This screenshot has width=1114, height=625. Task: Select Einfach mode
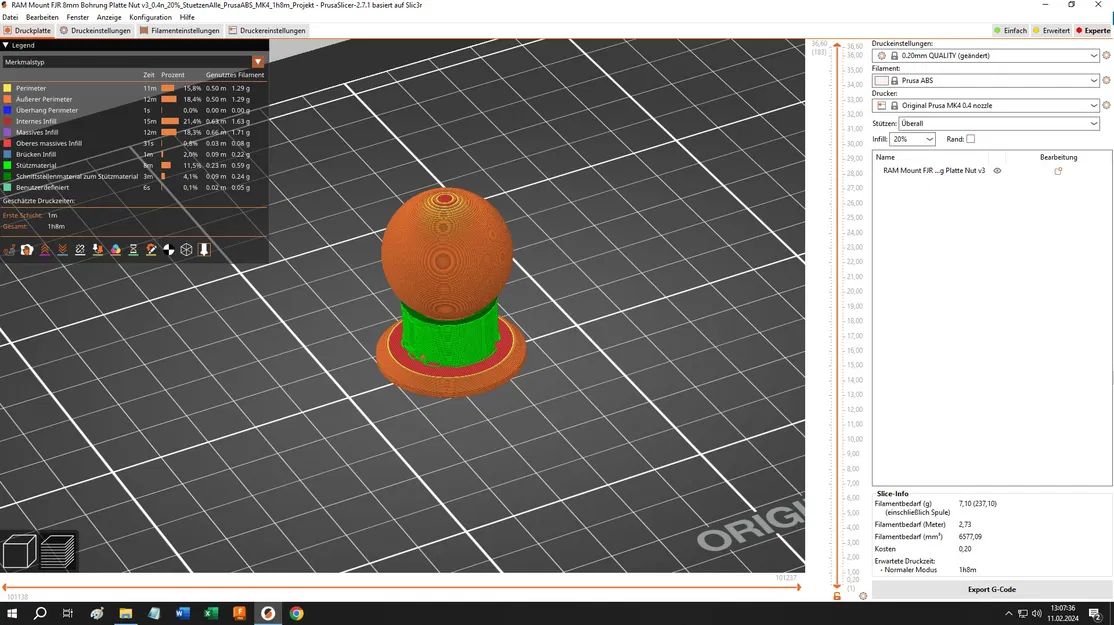pyautogui.click(x=1010, y=31)
